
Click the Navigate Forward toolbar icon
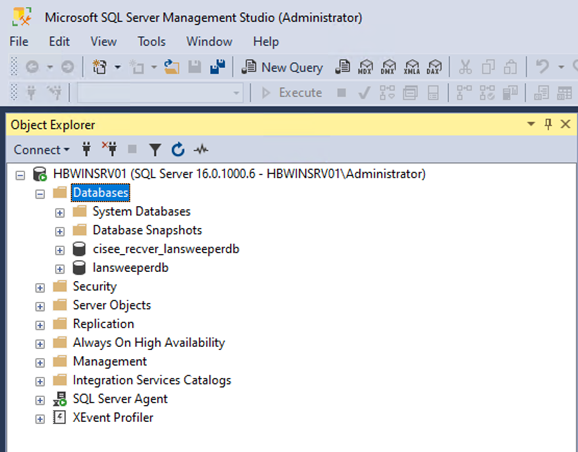[x=67, y=67]
